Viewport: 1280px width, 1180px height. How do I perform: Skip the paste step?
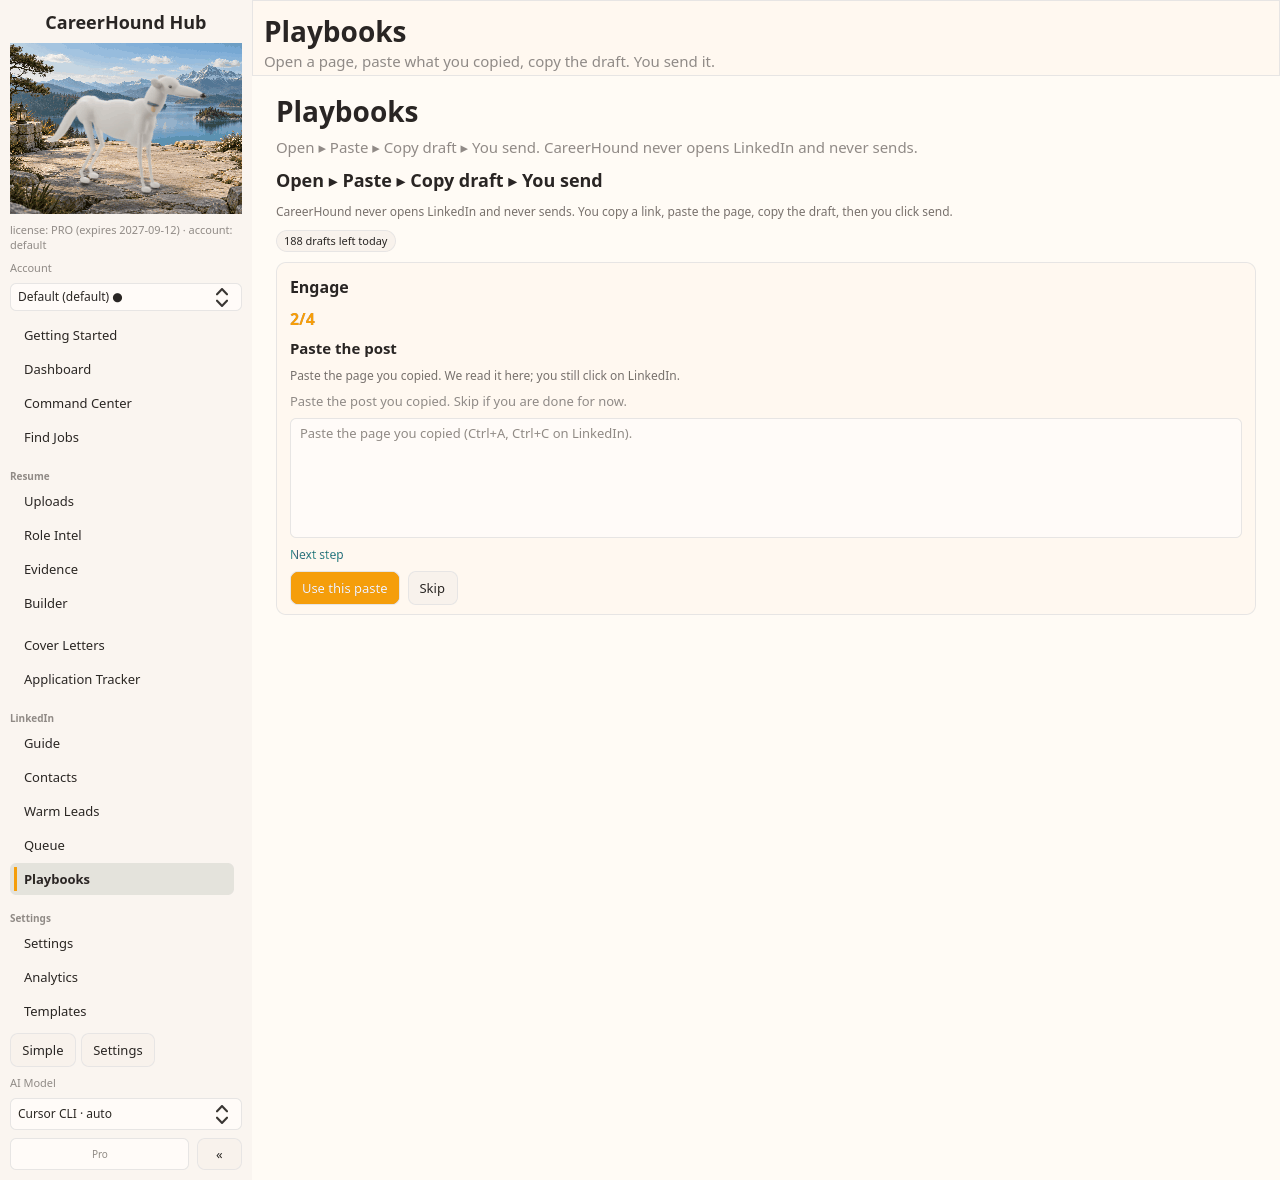point(432,588)
